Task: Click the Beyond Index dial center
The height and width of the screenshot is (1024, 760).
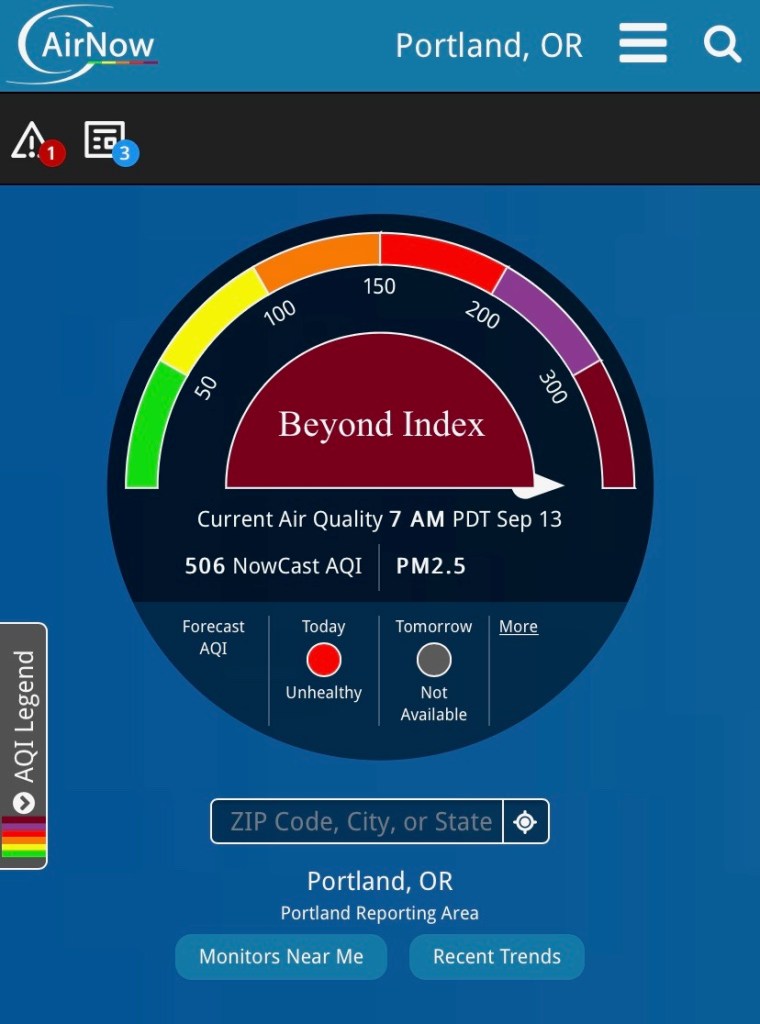Action: point(380,423)
